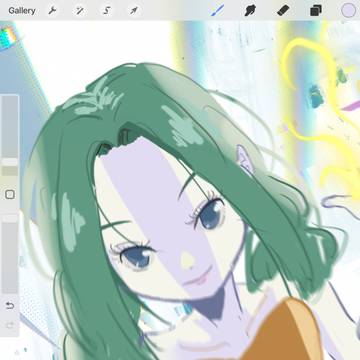Activate the Transform arrow tool

[134, 11]
